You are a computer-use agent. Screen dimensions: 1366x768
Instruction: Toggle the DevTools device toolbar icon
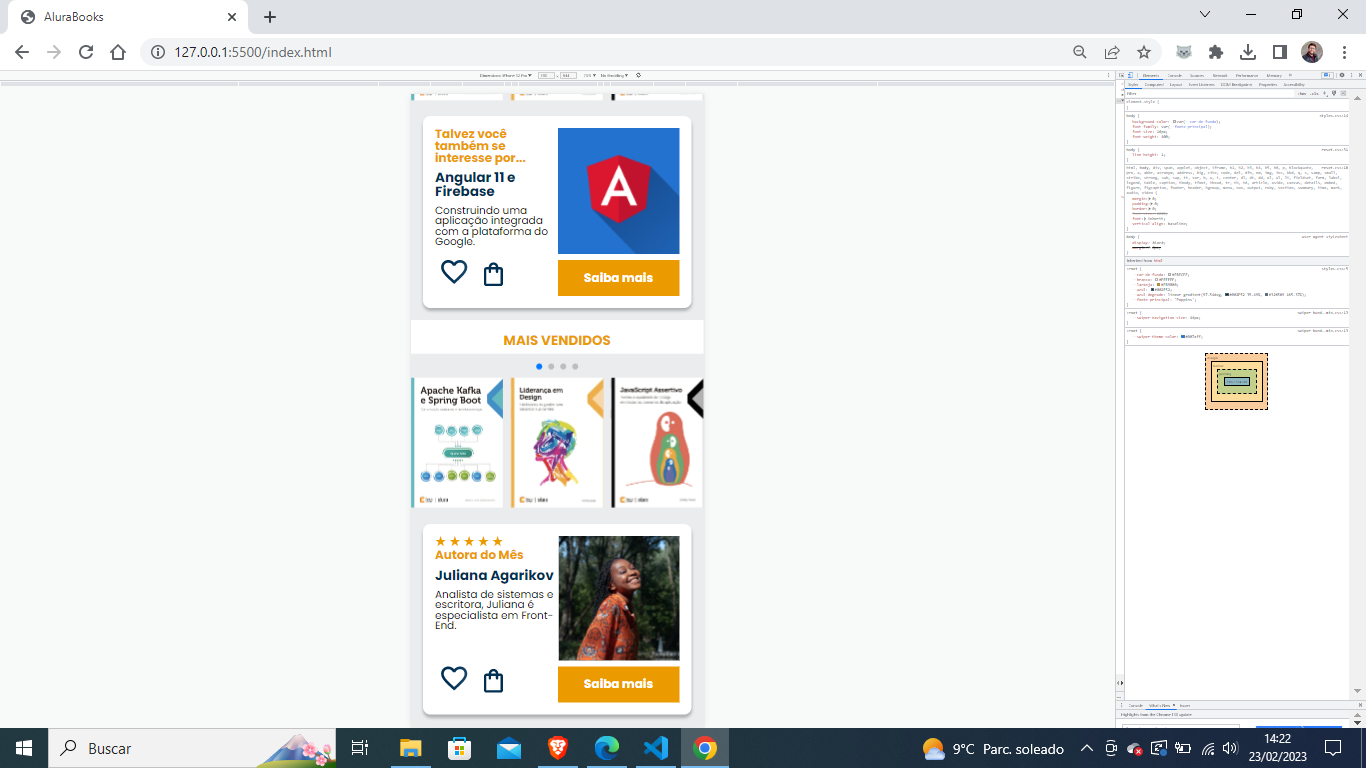click(1130, 75)
